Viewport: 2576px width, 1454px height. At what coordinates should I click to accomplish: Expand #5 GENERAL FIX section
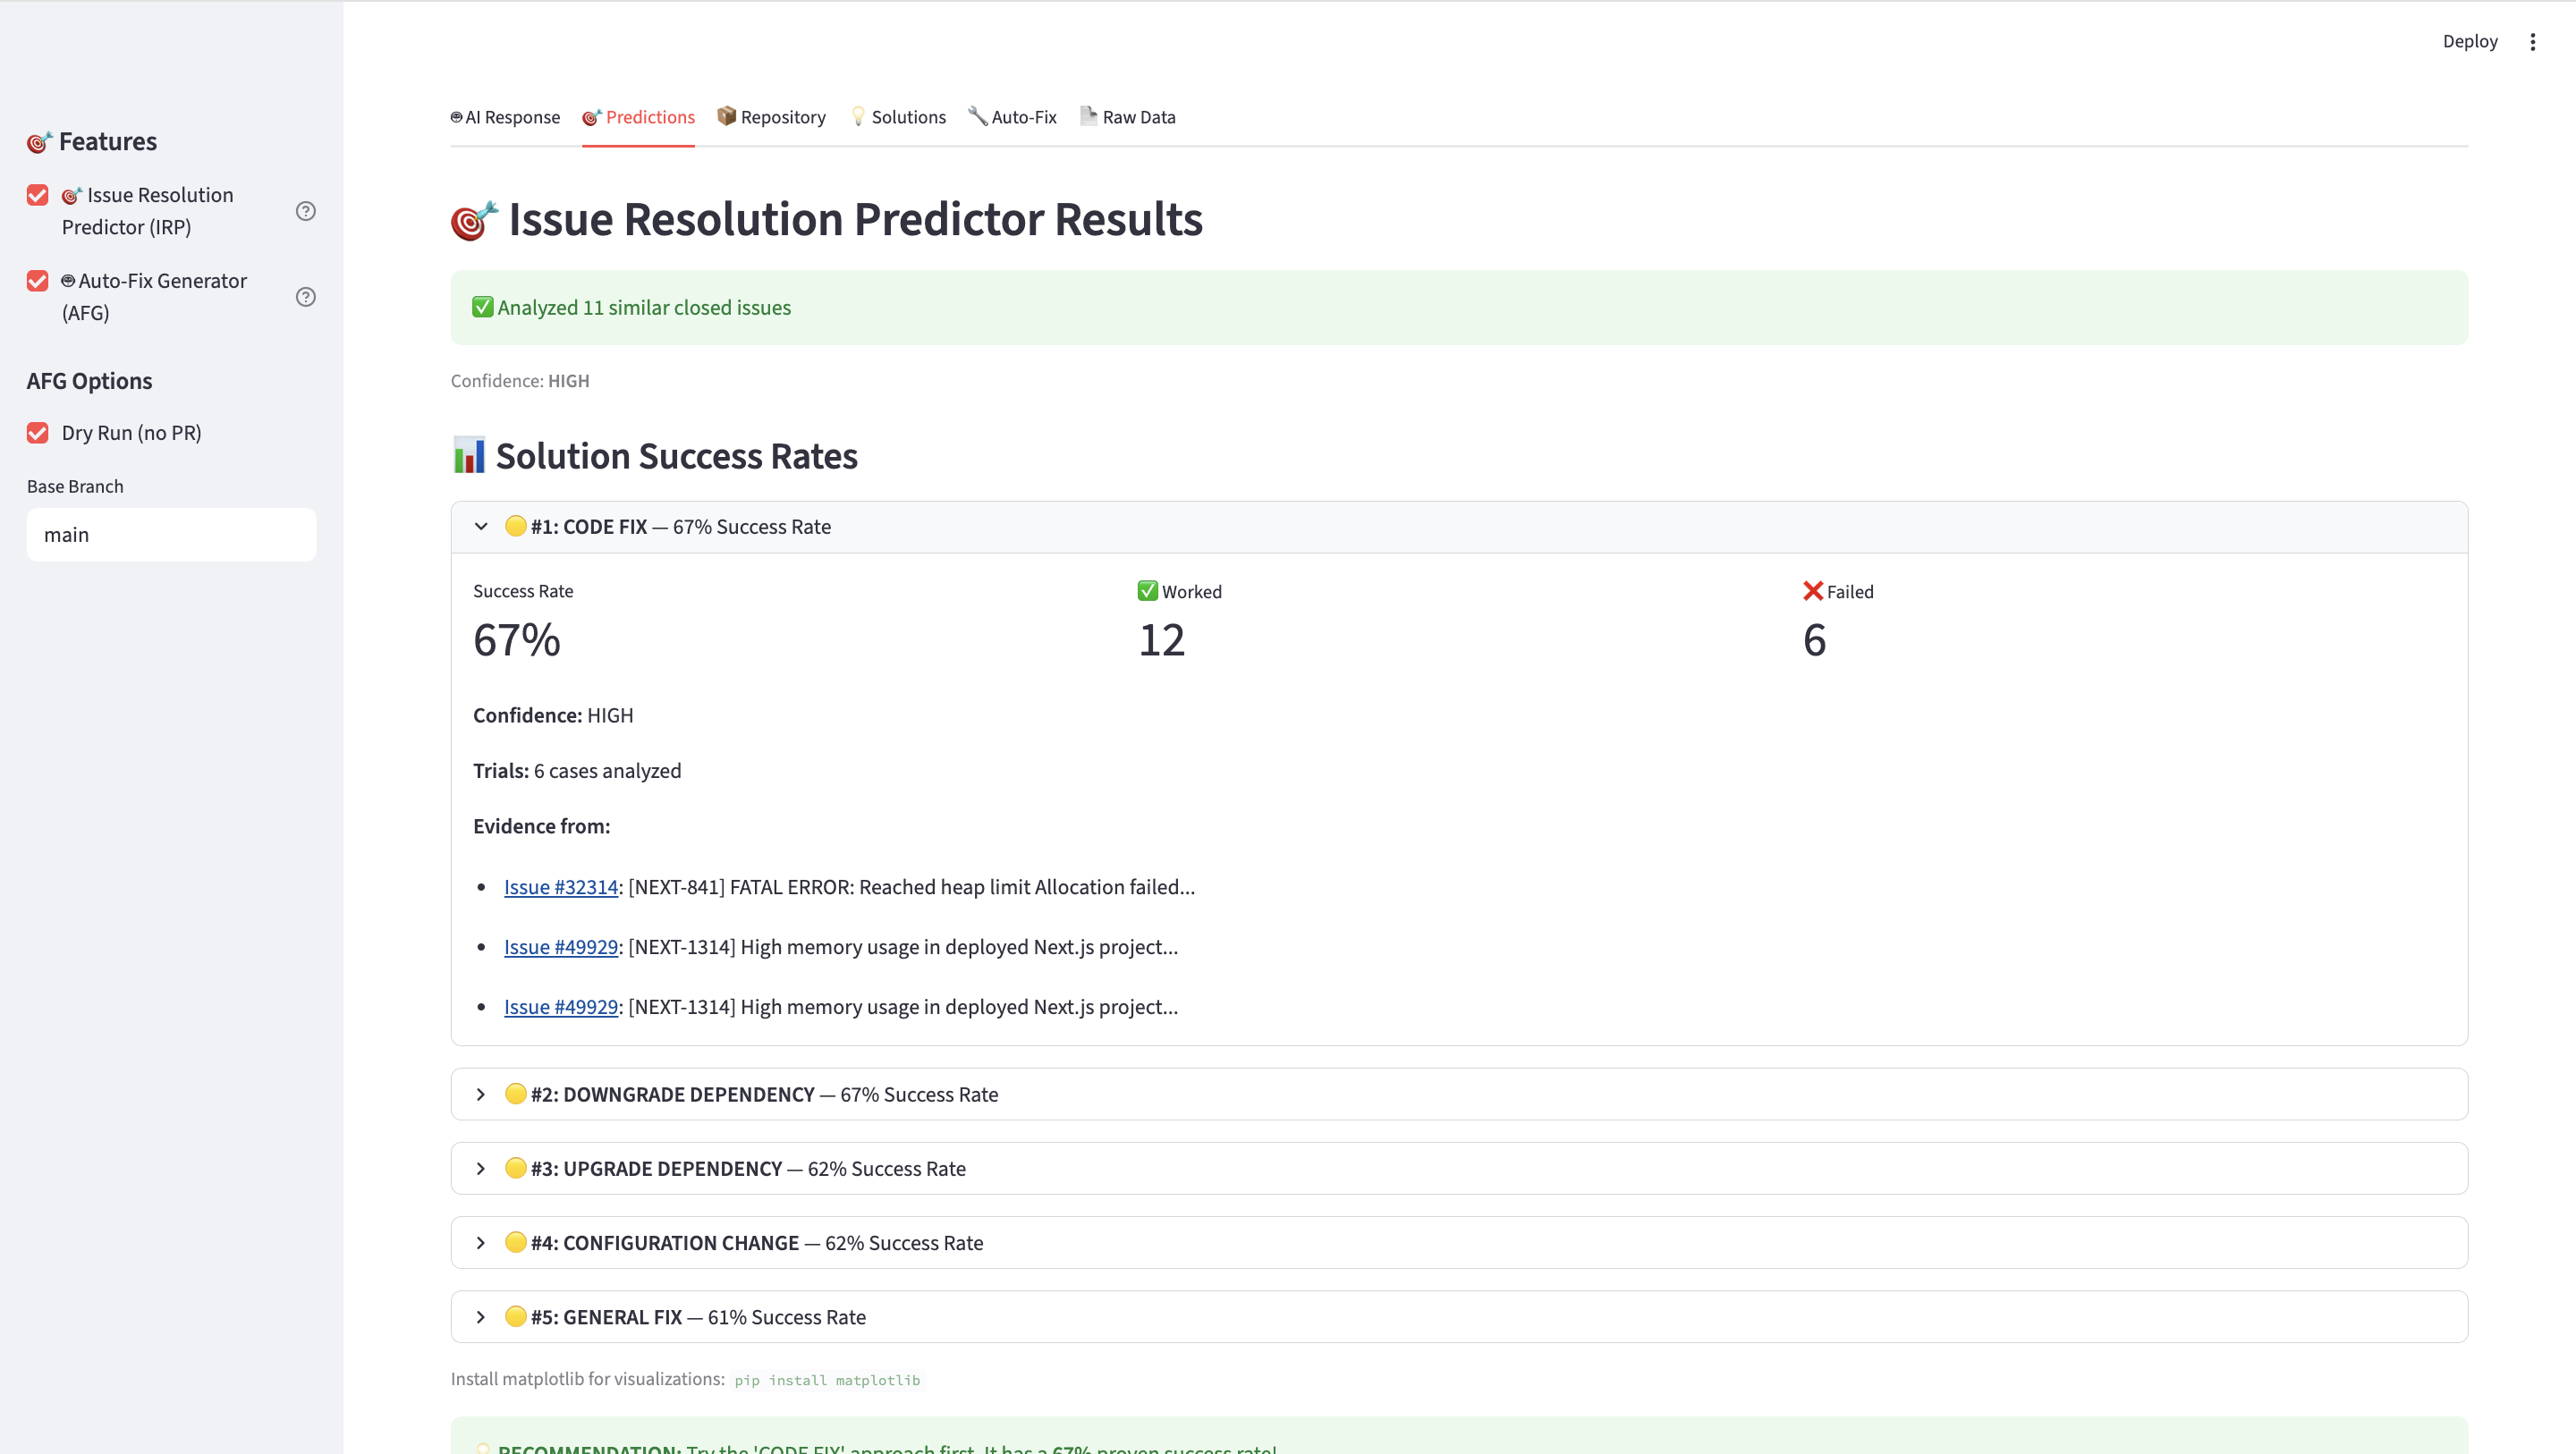pyautogui.click(x=481, y=1317)
